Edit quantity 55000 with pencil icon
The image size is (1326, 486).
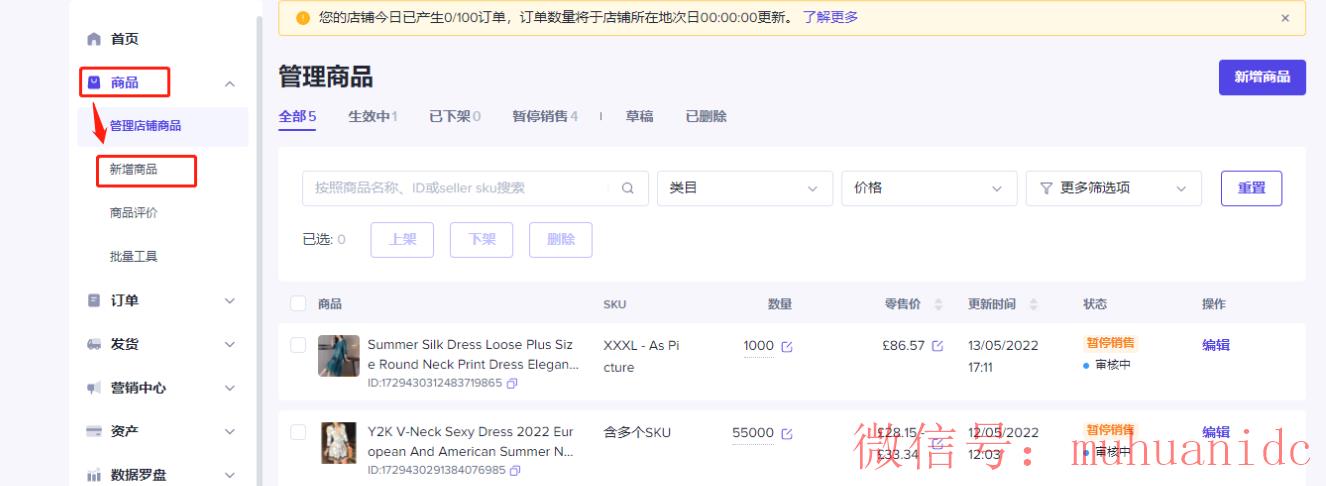pos(786,433)
